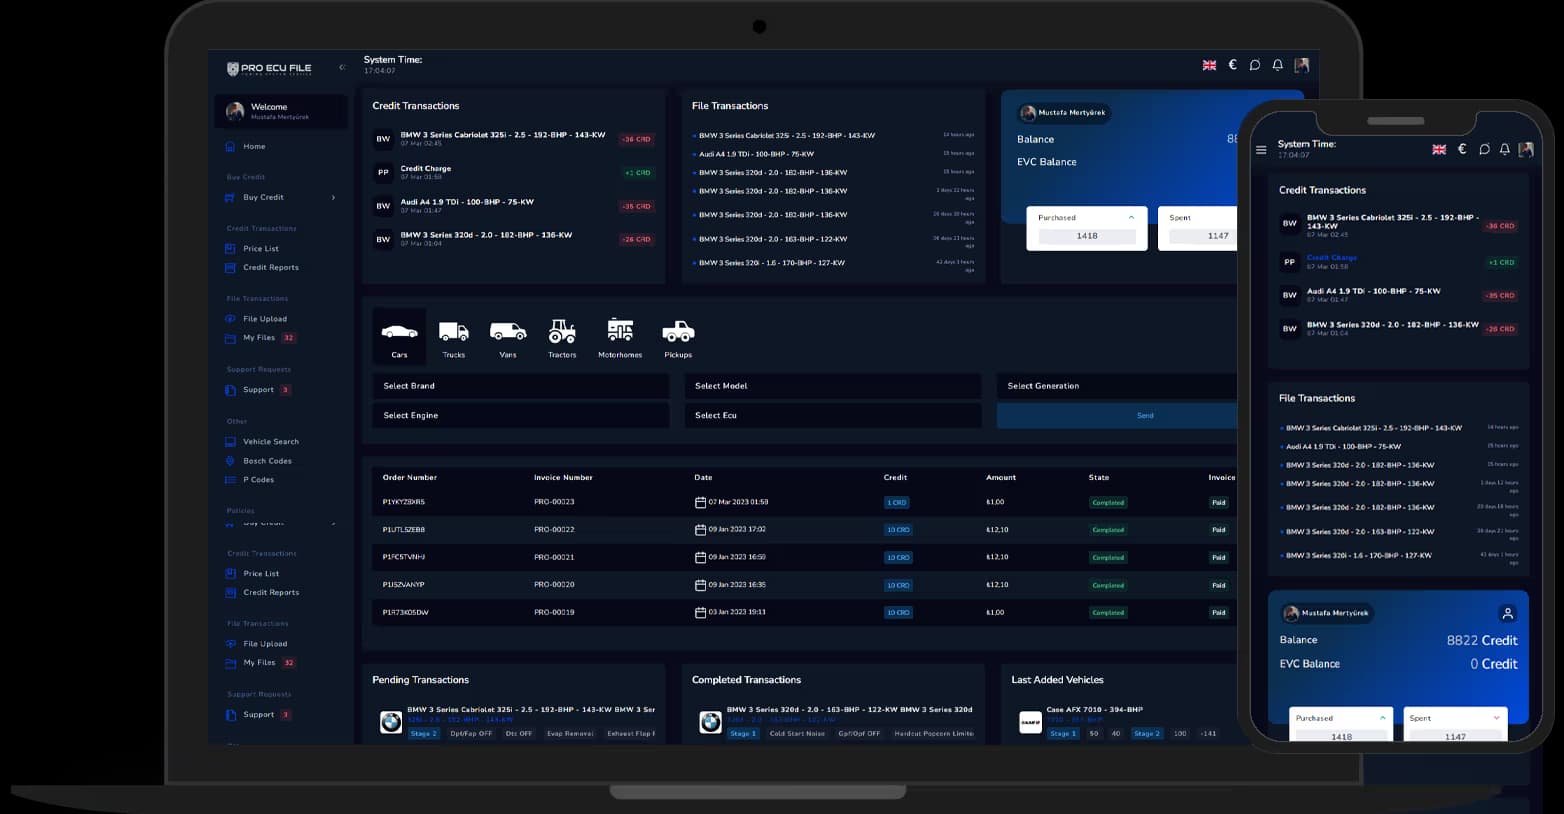Open the Price List sidebar entry

point(262,248)
